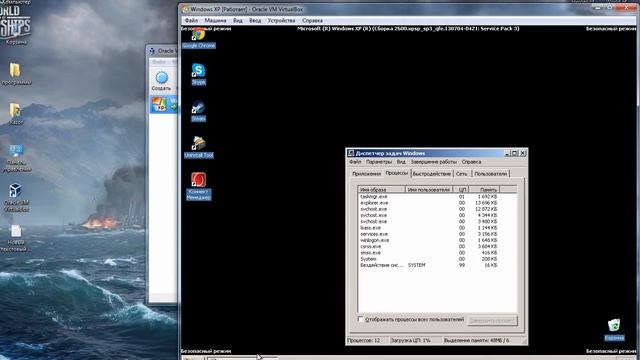The width and height of the screenshot is (640, 360).
Task: Click Создать in VirtualBox Manager window
Action: (161, 81)
